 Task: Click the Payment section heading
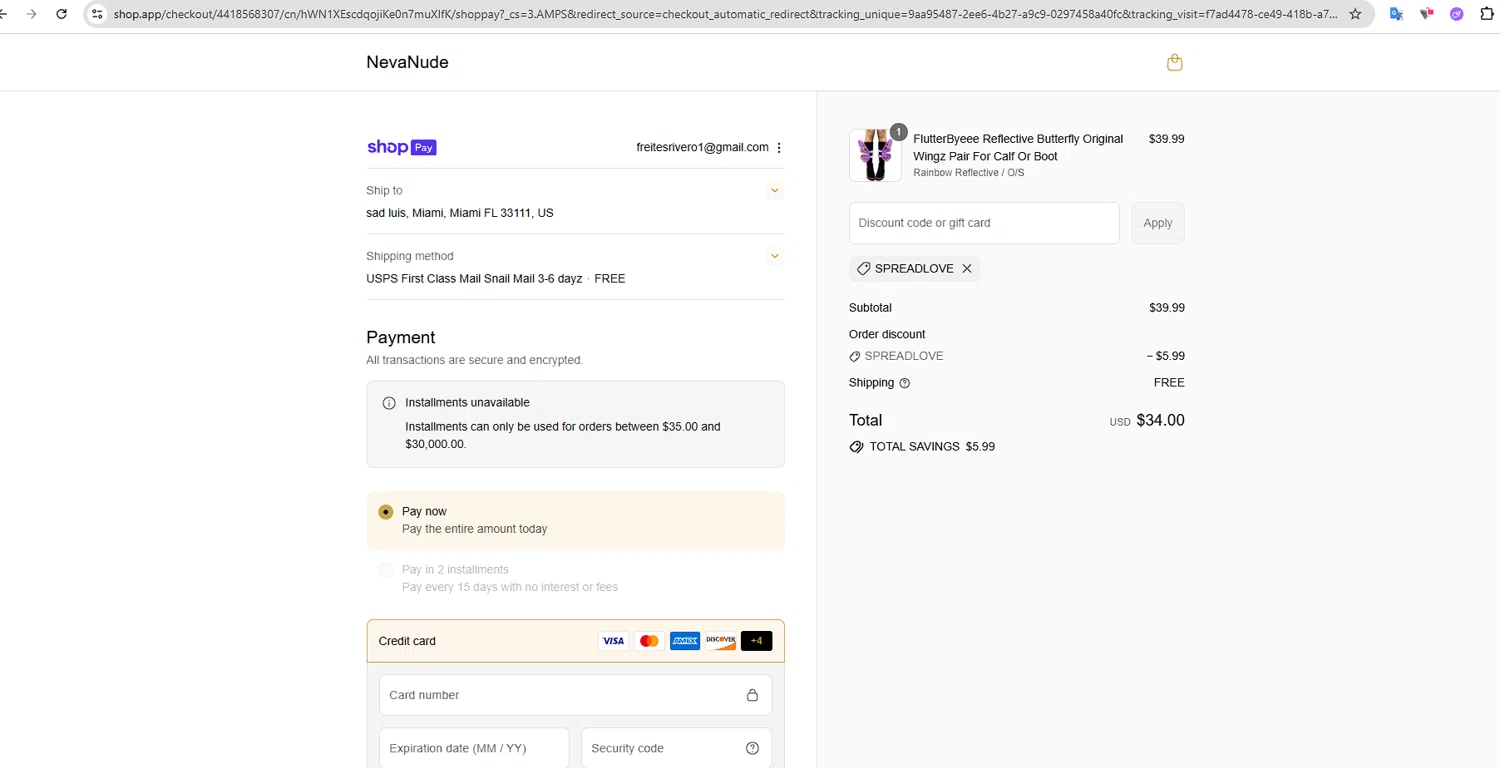point(401,338)
